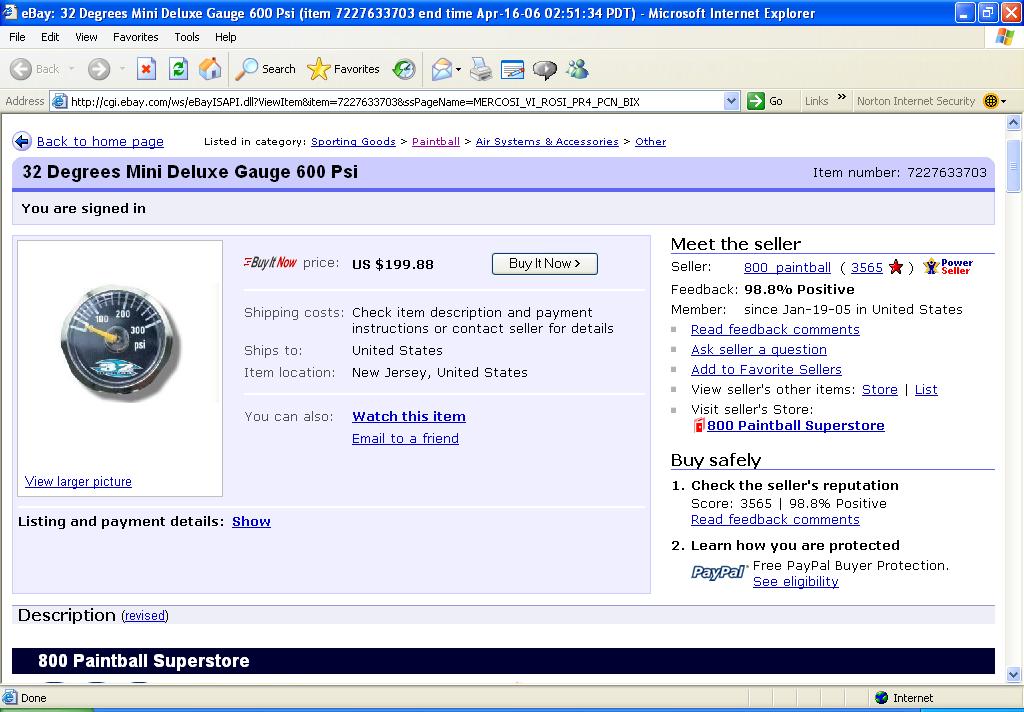This screenshot has width=1024, height=712.
Task: Refresh the page with the green arrows icon
Action: [178, 69]
